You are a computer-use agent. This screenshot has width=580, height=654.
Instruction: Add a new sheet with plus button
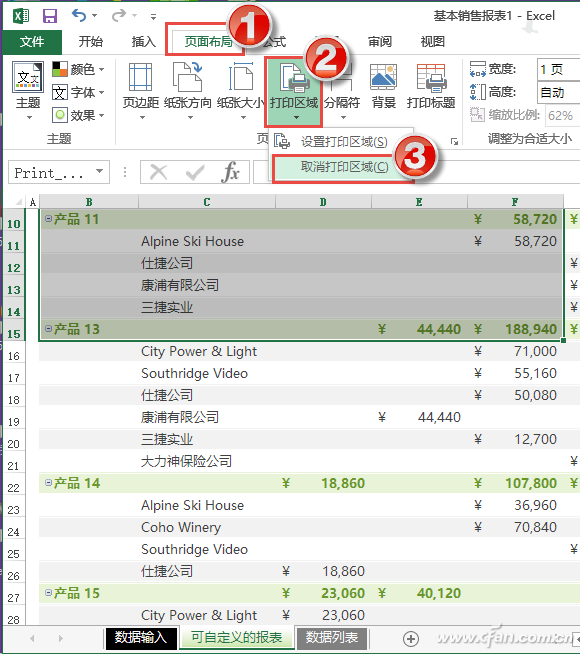[x=411, y=639]
